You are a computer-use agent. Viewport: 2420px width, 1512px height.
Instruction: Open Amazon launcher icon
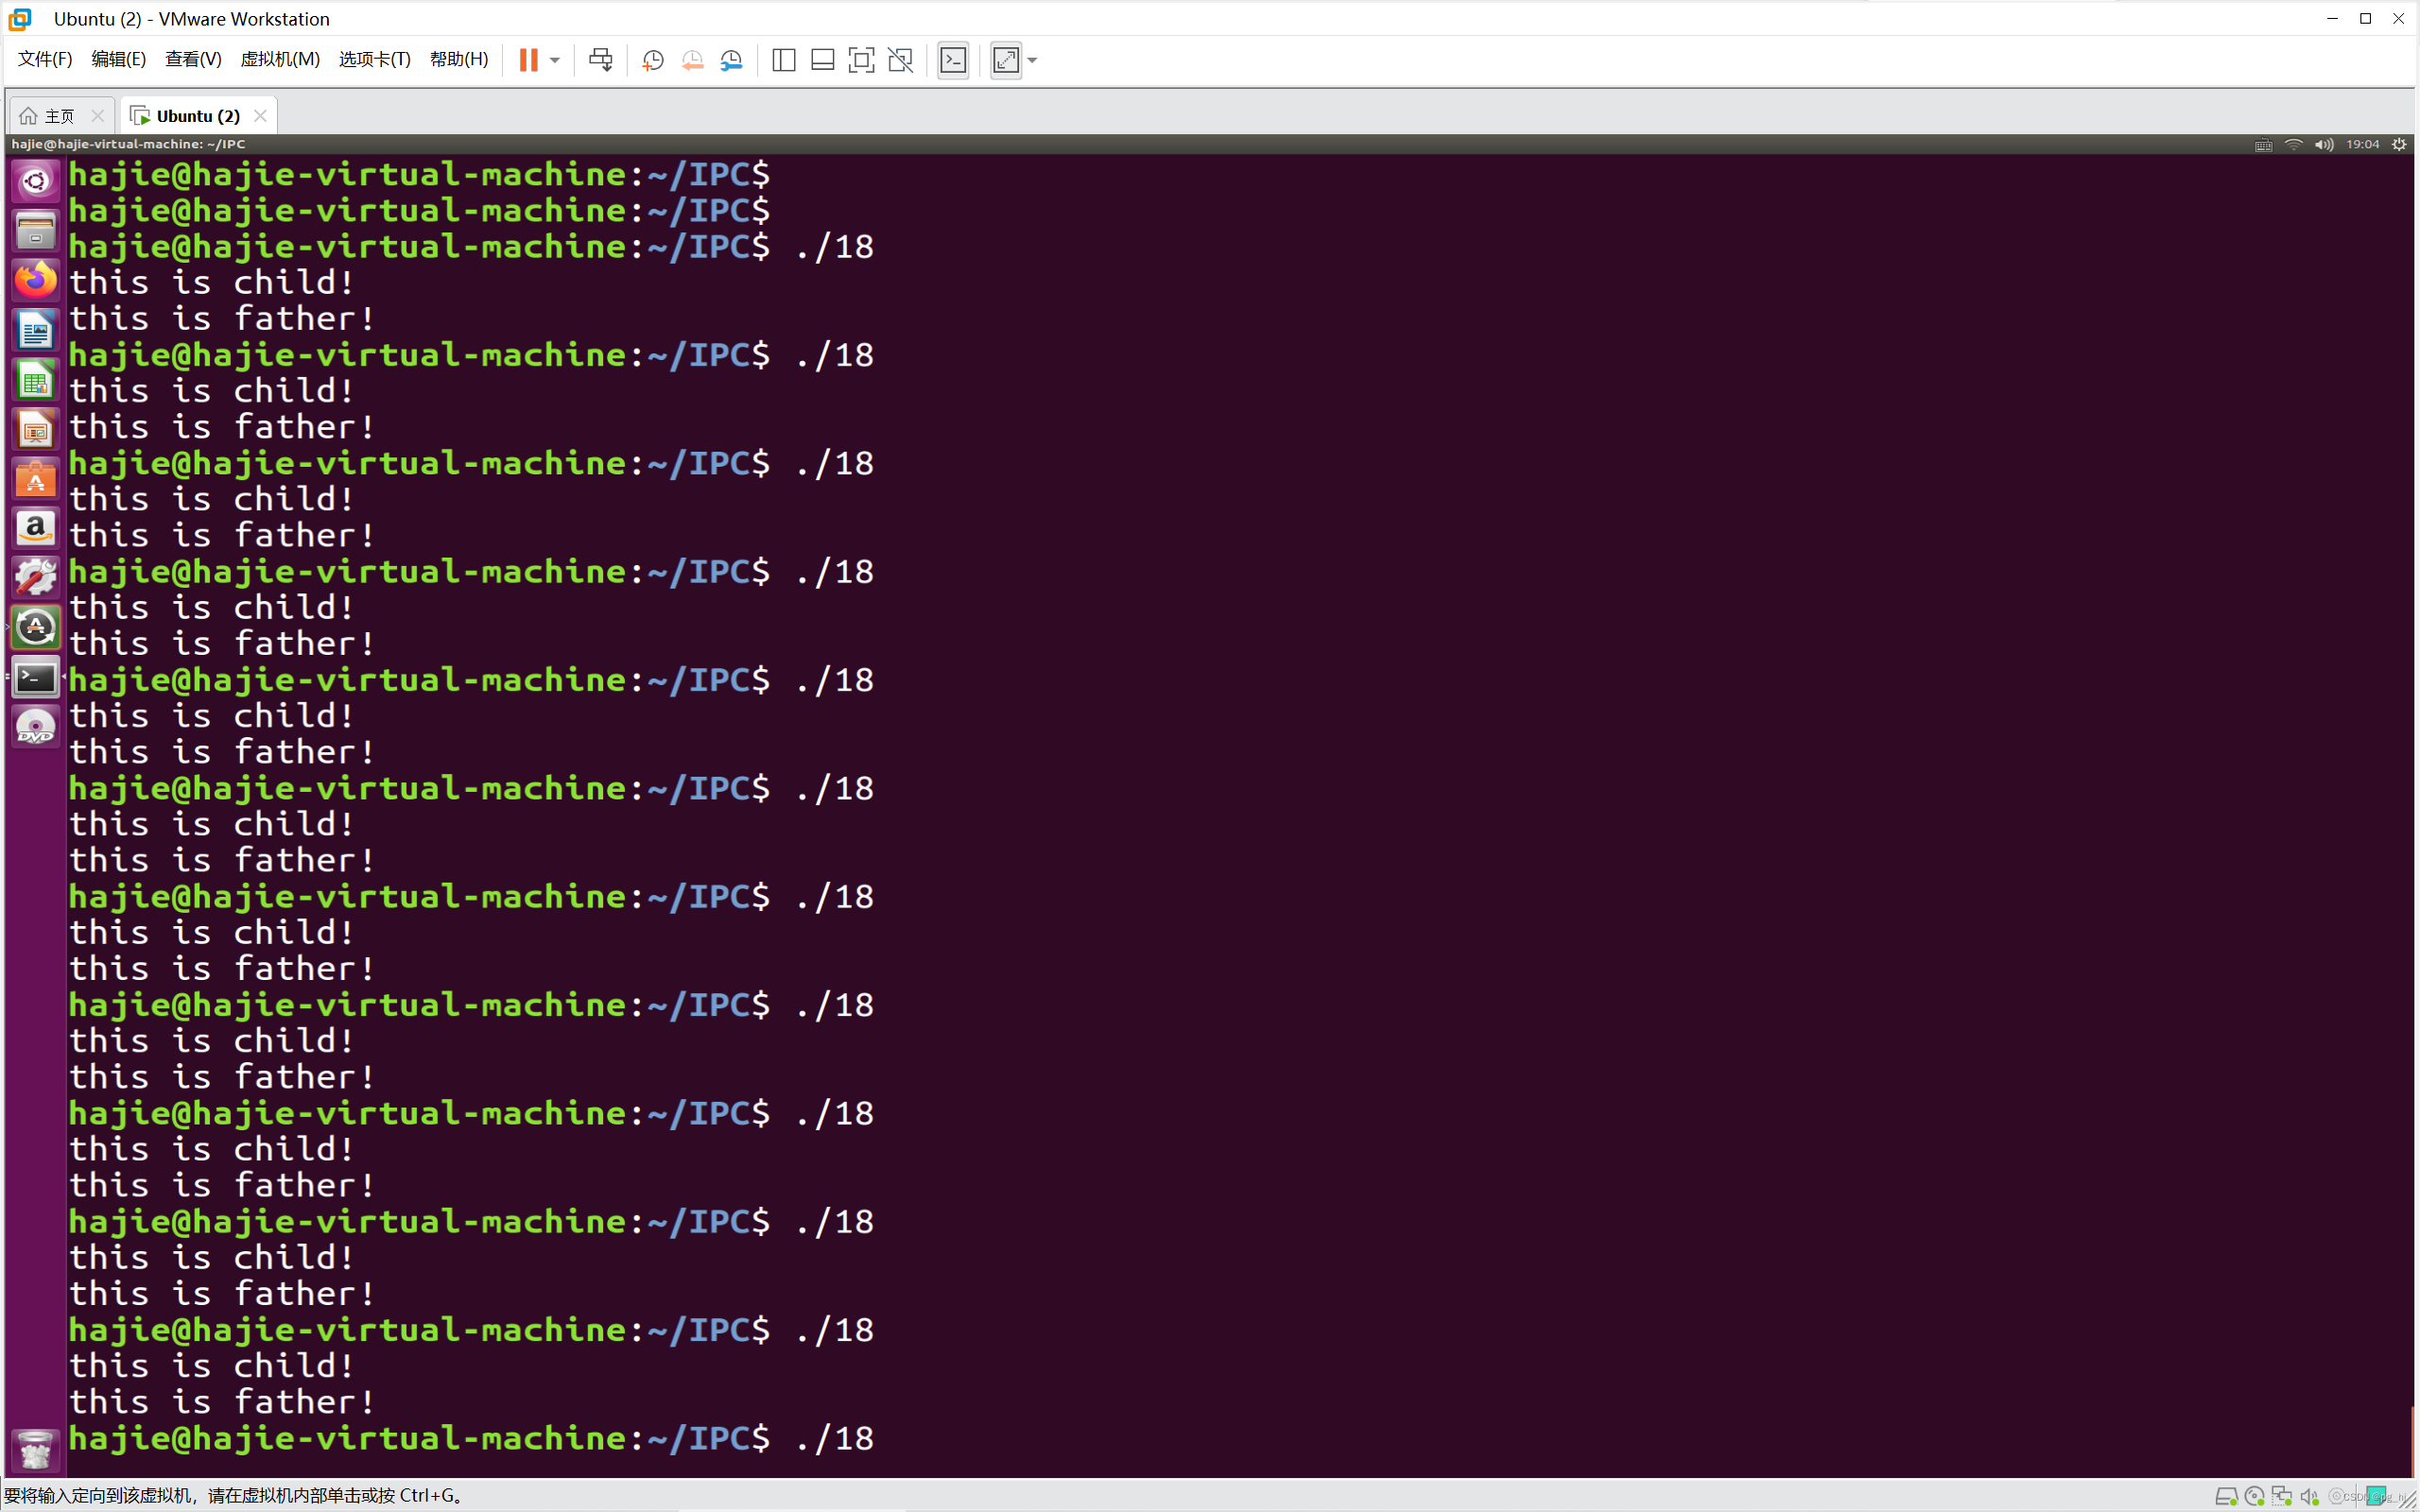click(36, 528)
